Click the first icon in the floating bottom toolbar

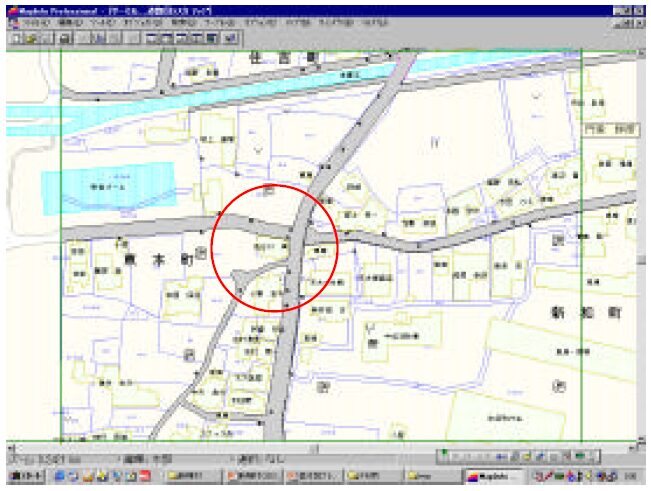446,456
